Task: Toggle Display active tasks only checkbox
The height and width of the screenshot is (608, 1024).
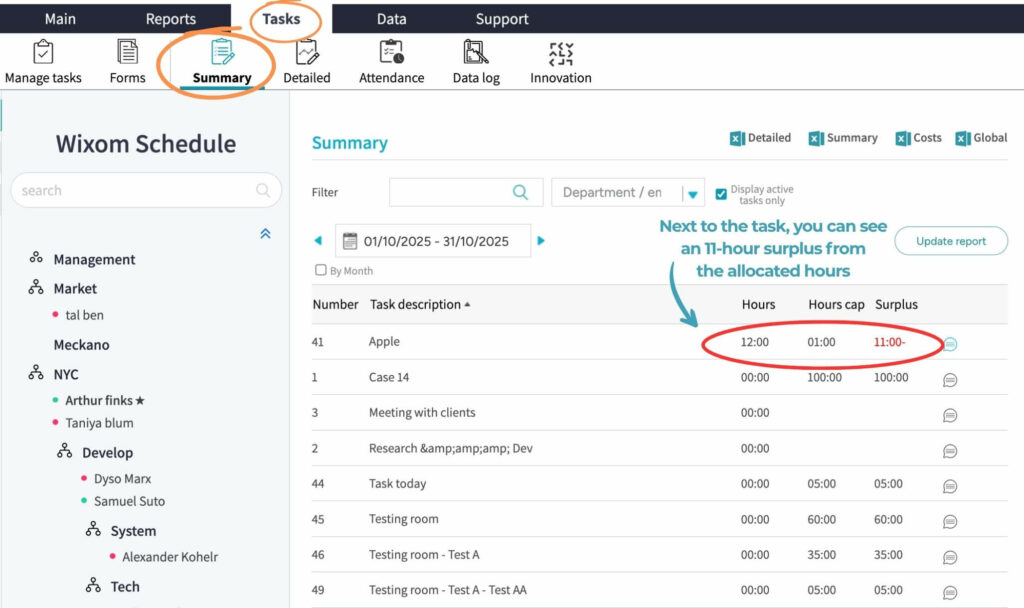Action: coord(721,194)
